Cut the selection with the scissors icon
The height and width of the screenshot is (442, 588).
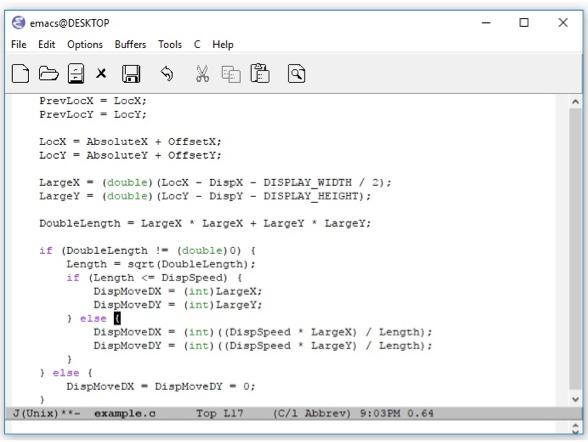[202, 73]
